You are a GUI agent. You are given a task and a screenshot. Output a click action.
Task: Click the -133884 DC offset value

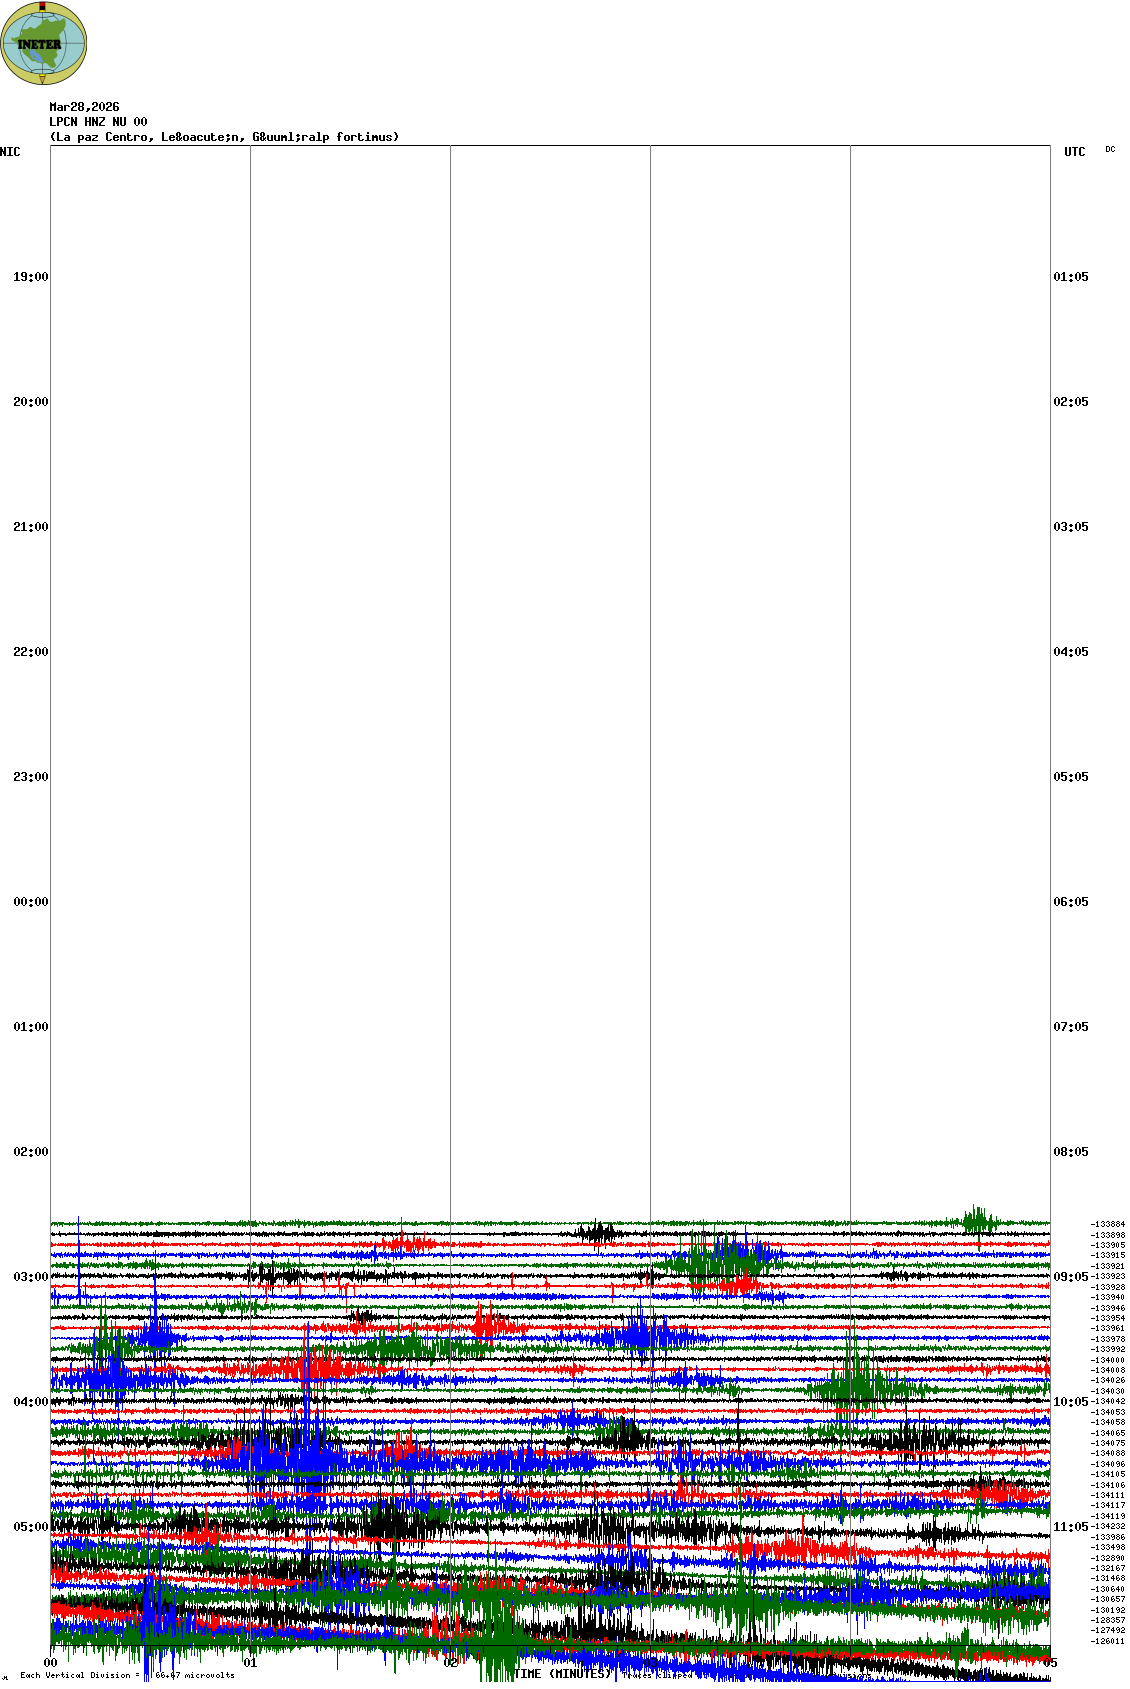pyautogui.click(x=1108, y=1224)
